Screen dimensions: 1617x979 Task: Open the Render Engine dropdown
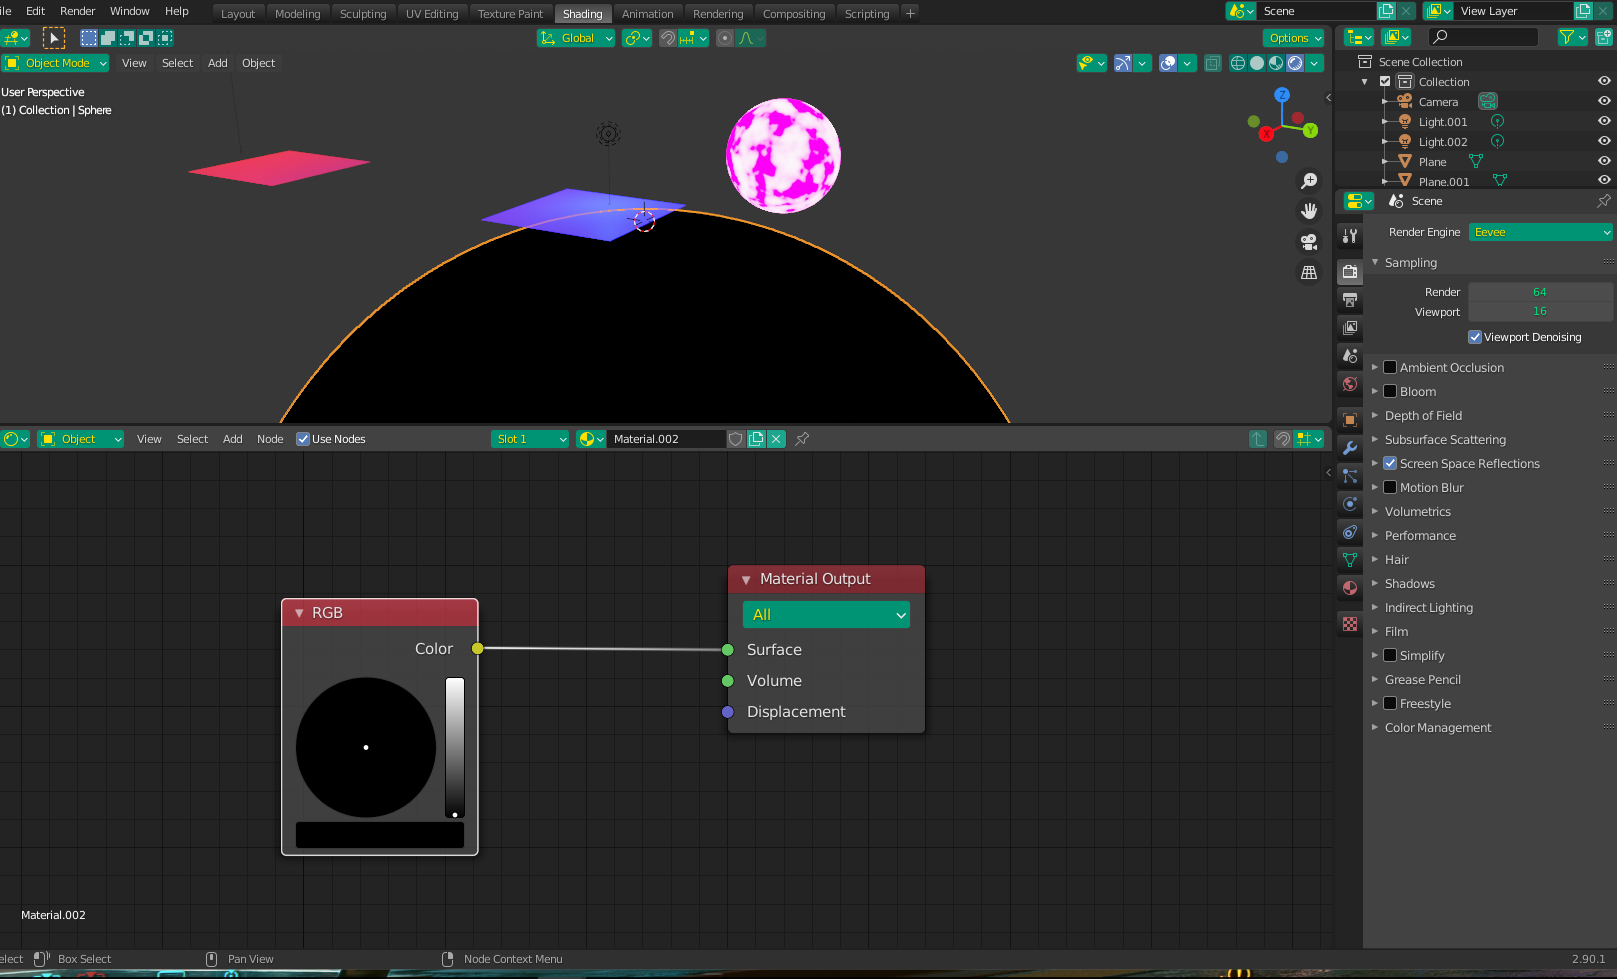click(1541, 232)
